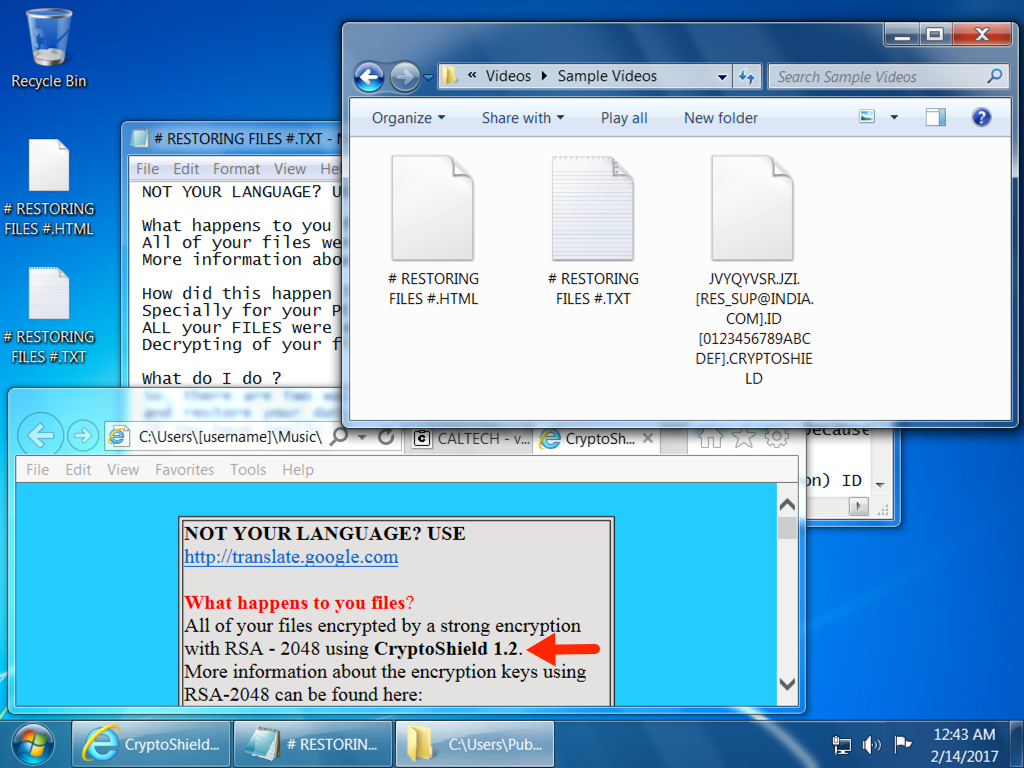1024x768 pixels.
Task: Click New folder in Explorer toolbar
Action: tap(720, 118)
